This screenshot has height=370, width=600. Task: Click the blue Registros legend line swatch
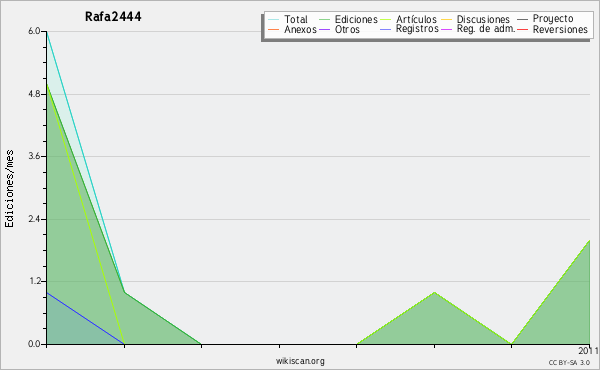coord(386,29)
